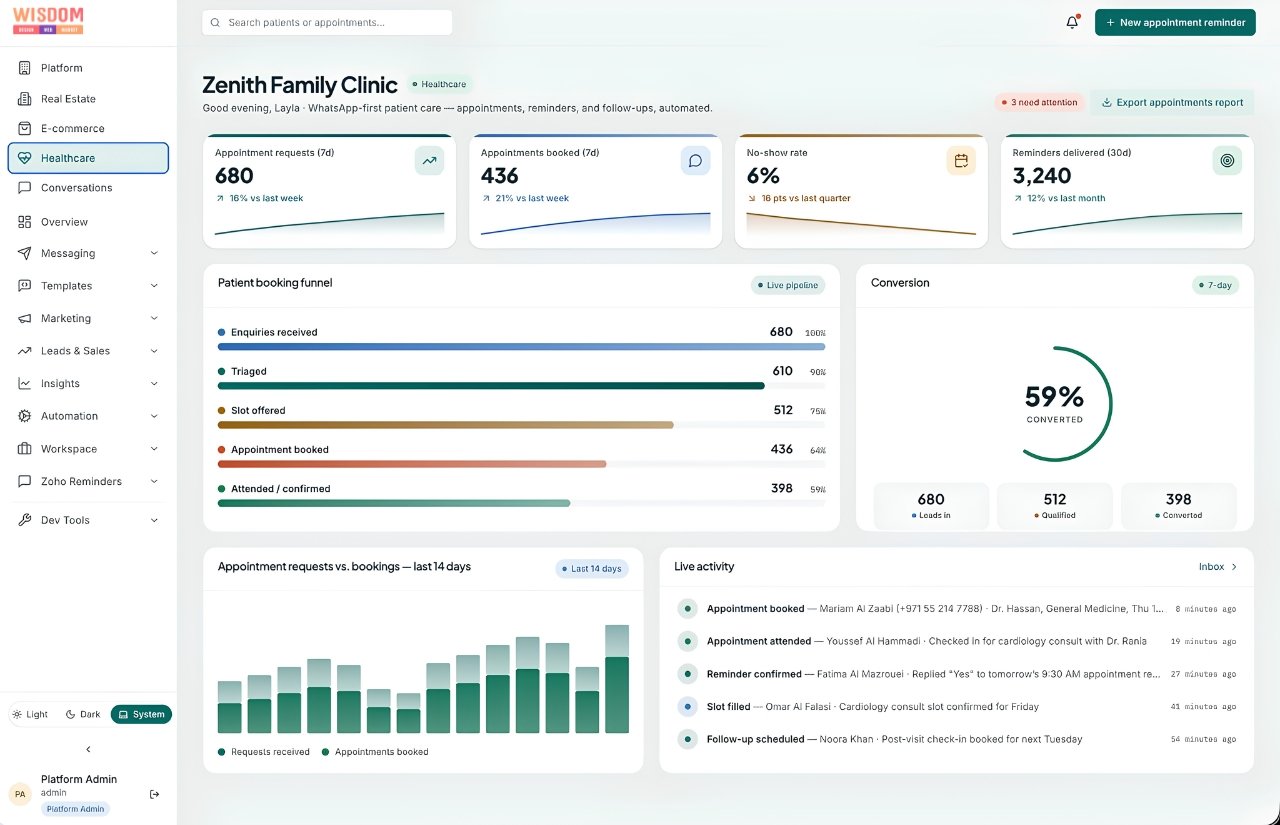
Task: Switch theme to Light
Action: tap(30, 714)
